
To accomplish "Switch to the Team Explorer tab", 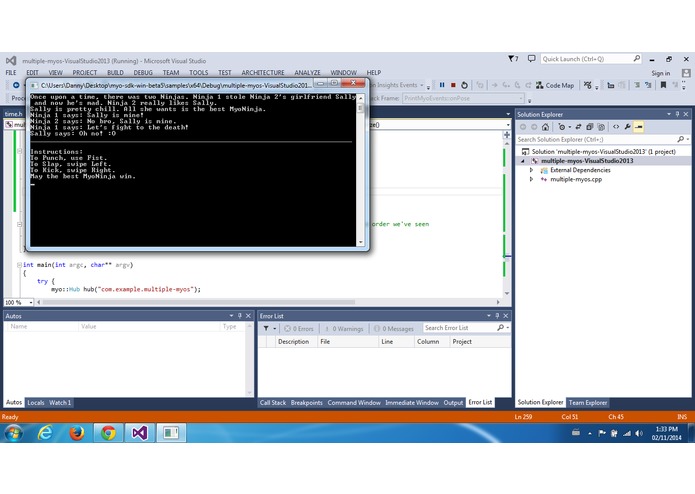I will [588, 403].
